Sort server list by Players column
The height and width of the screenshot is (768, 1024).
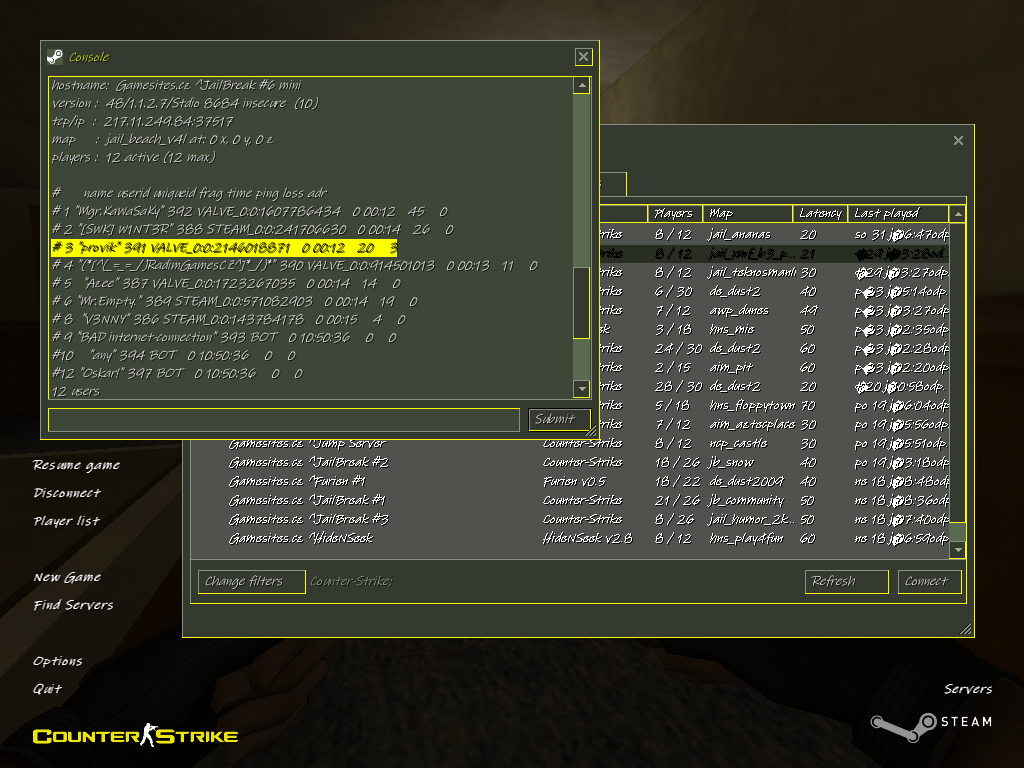point(675,214)
